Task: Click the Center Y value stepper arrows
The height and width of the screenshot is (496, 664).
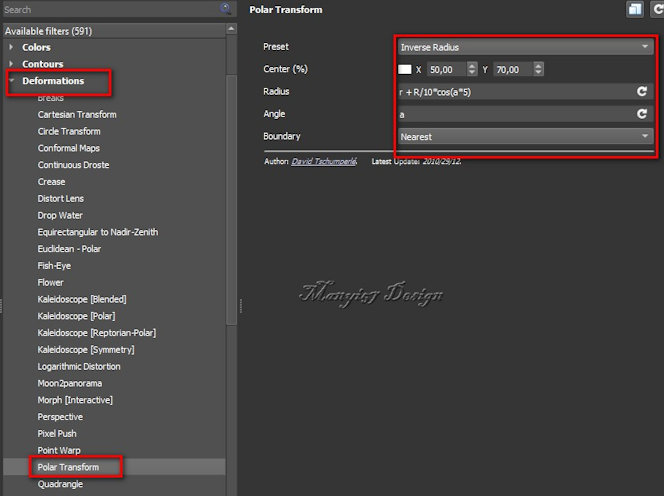Action: [x=539, y=69]
